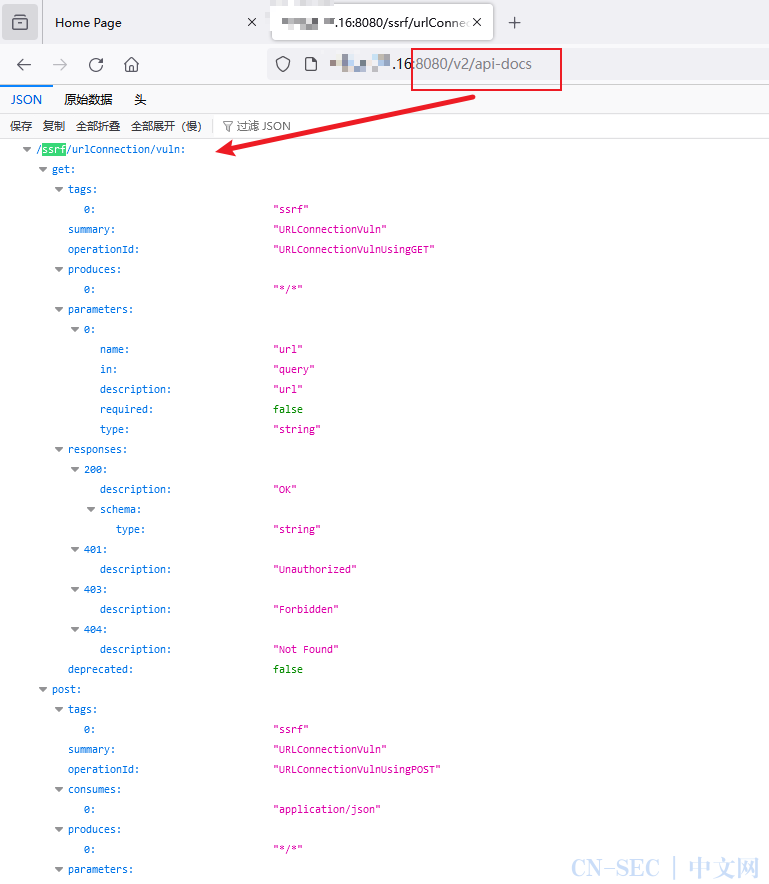Click the summary key under post
Viewport: 769px width, 884px height.
[91, 749]
